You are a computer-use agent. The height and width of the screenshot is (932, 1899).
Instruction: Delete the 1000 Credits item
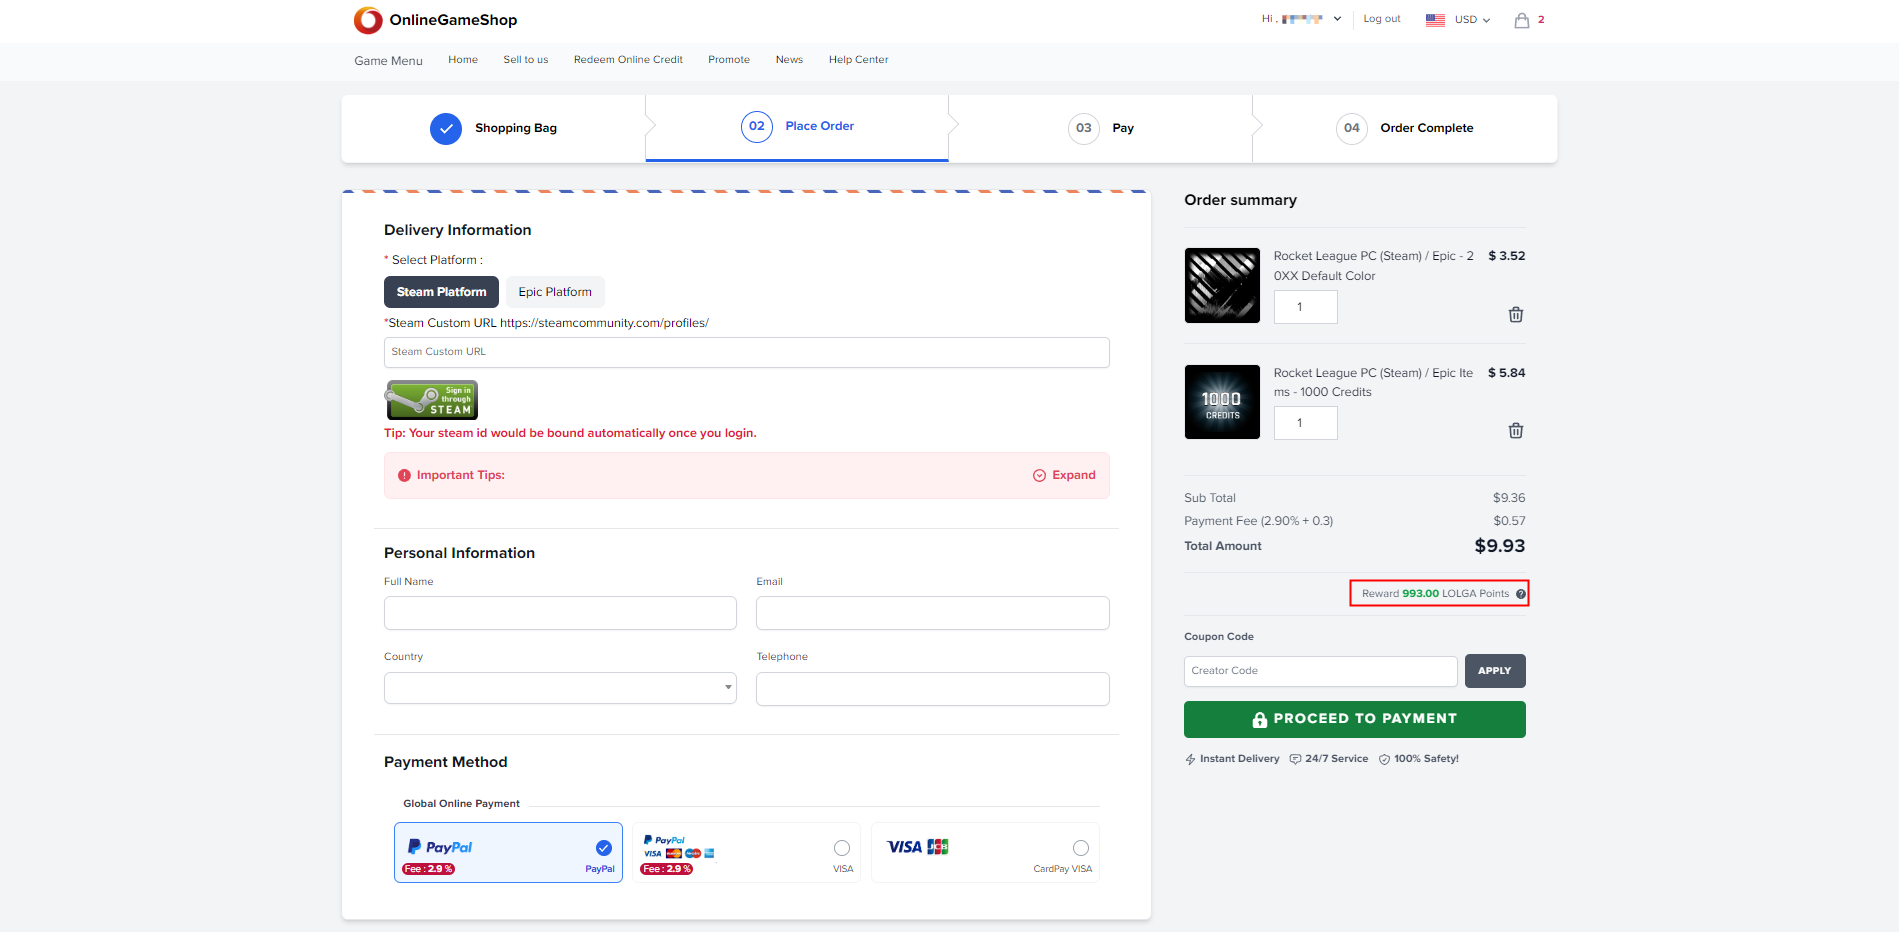pyautogui.click(x=1516, y=430)
